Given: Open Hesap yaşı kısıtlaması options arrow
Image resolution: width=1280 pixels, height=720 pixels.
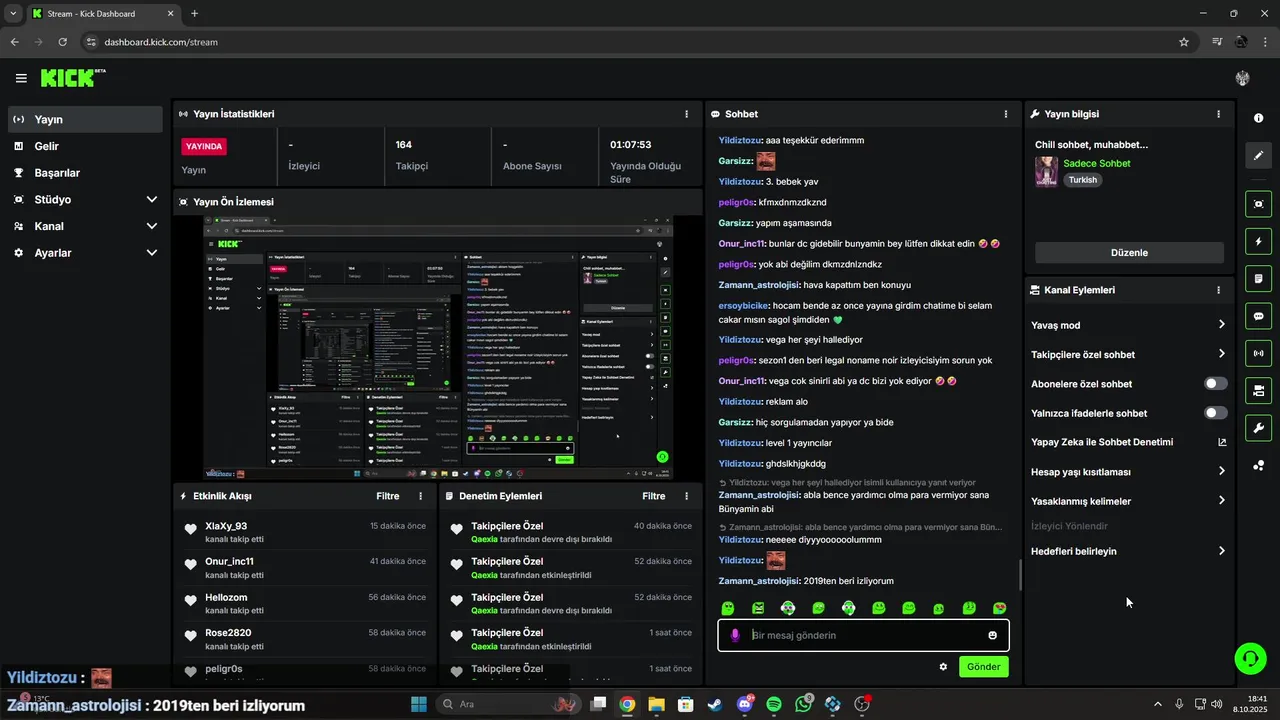Looking at the screenshot, I should (x=1221, y=471).
